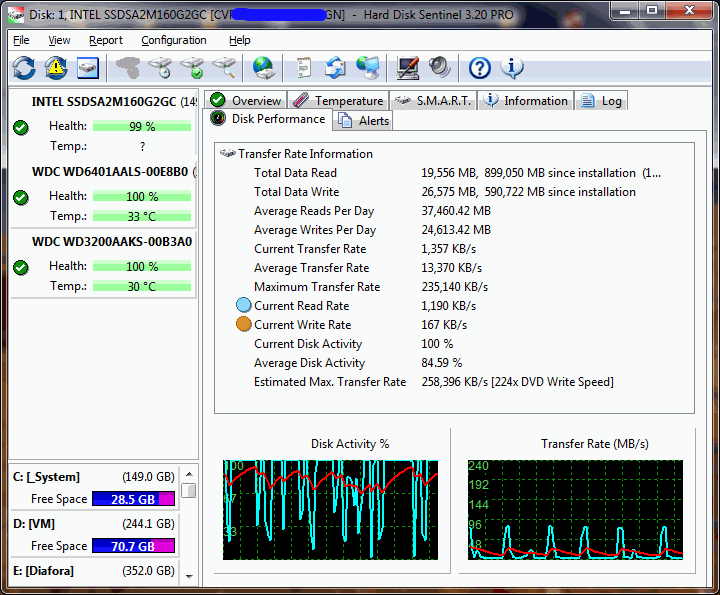Click the WD6401AALS 33 °C temperature bar

pos(142,216)
